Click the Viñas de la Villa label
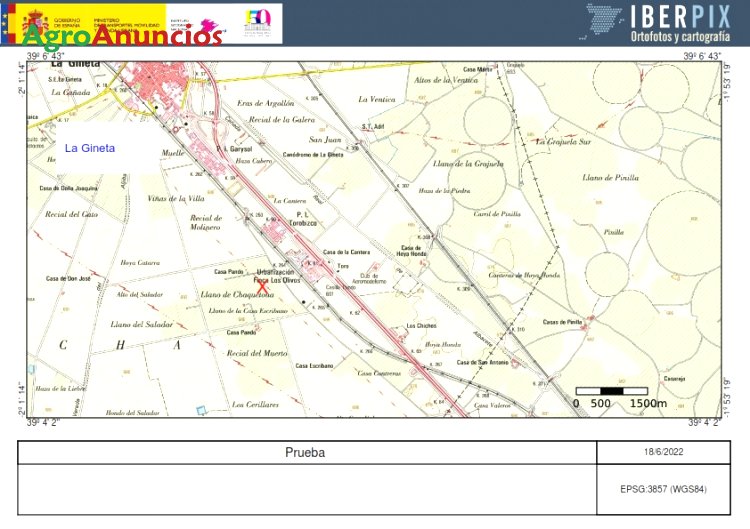750x529 pixels. point(176,198)
